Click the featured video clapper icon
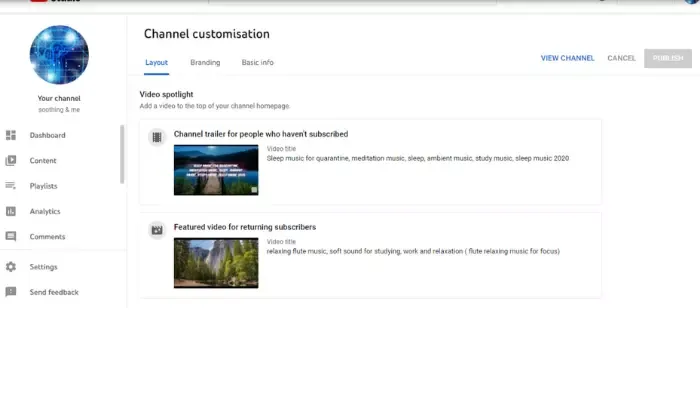 (157, 230)
